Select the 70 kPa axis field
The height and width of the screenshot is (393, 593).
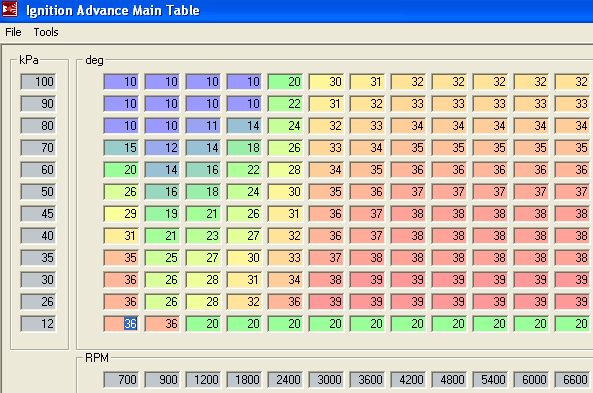click(x=38, y=148)
